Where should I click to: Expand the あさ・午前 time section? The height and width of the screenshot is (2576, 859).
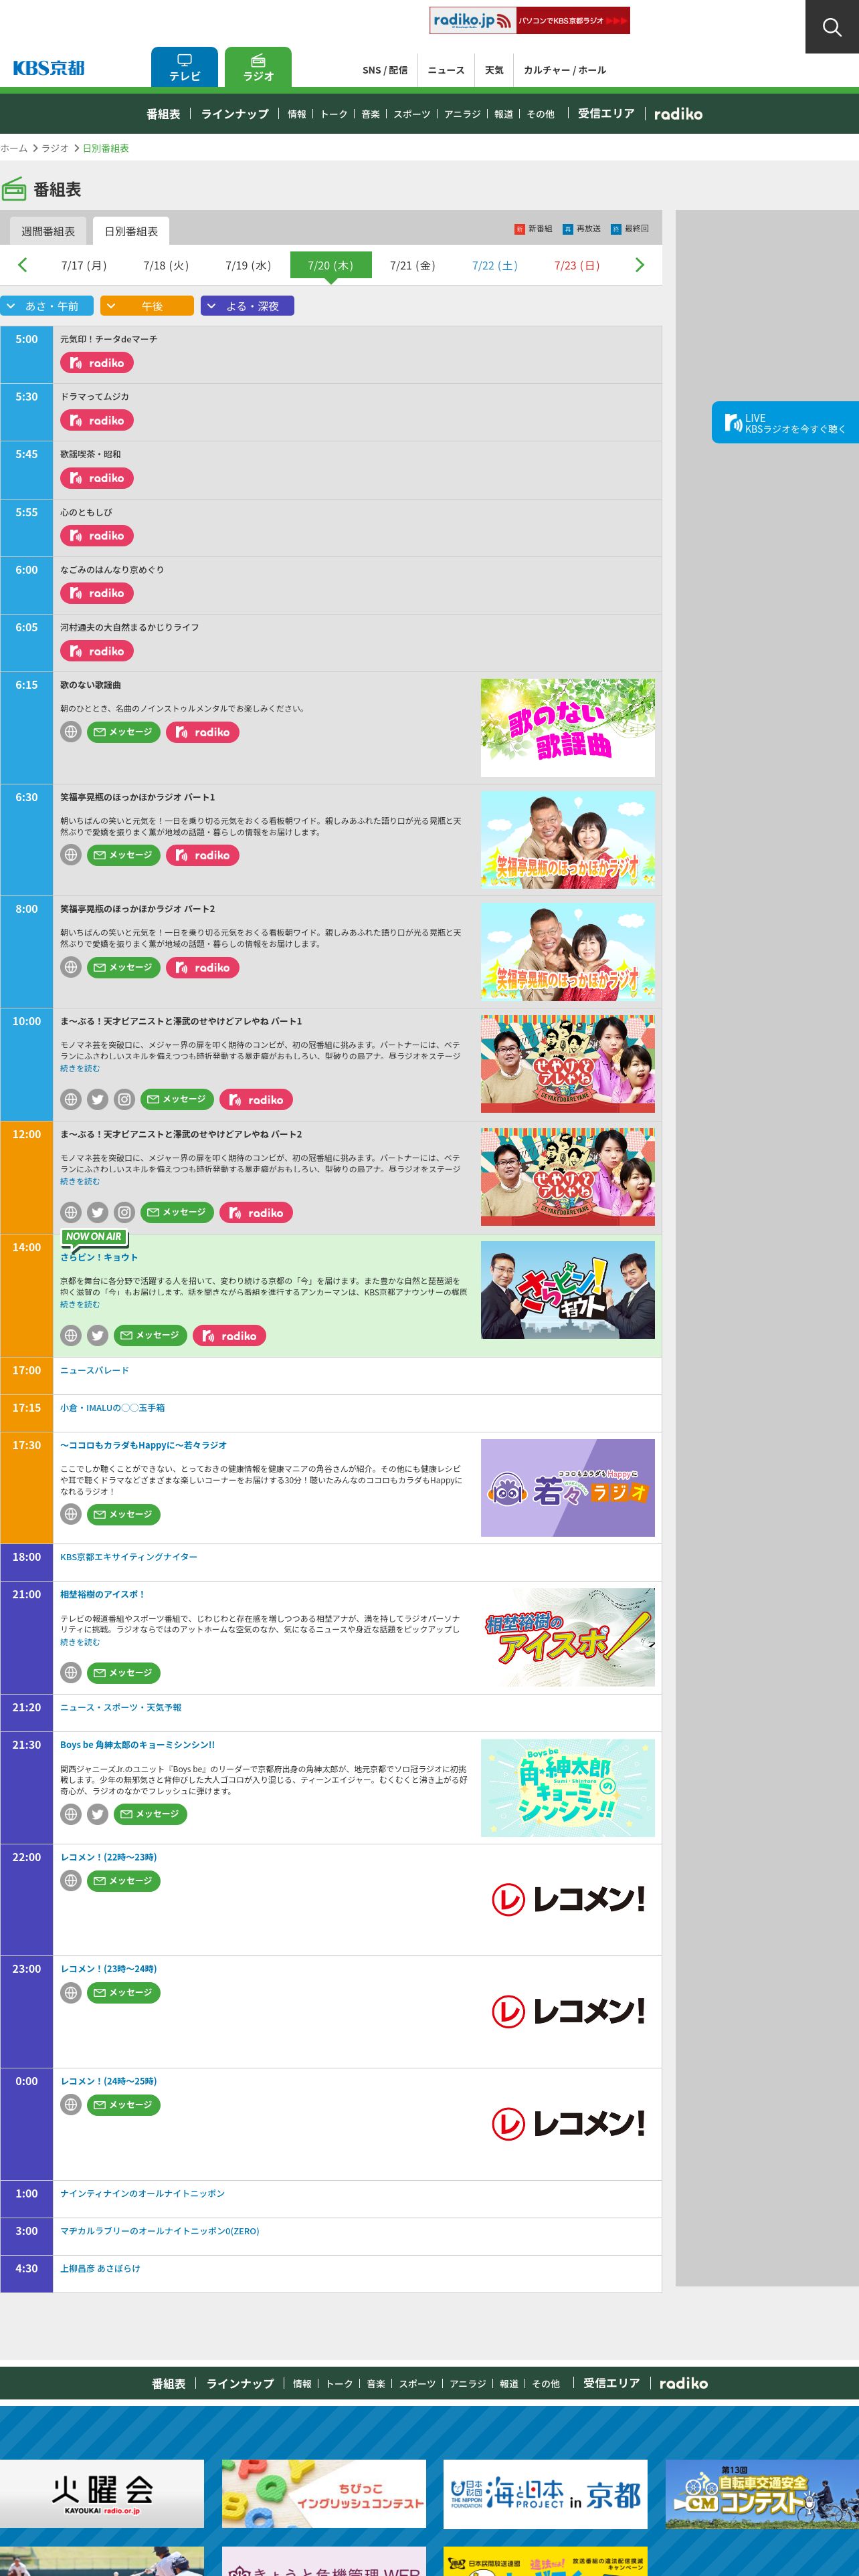pos(47,306)
